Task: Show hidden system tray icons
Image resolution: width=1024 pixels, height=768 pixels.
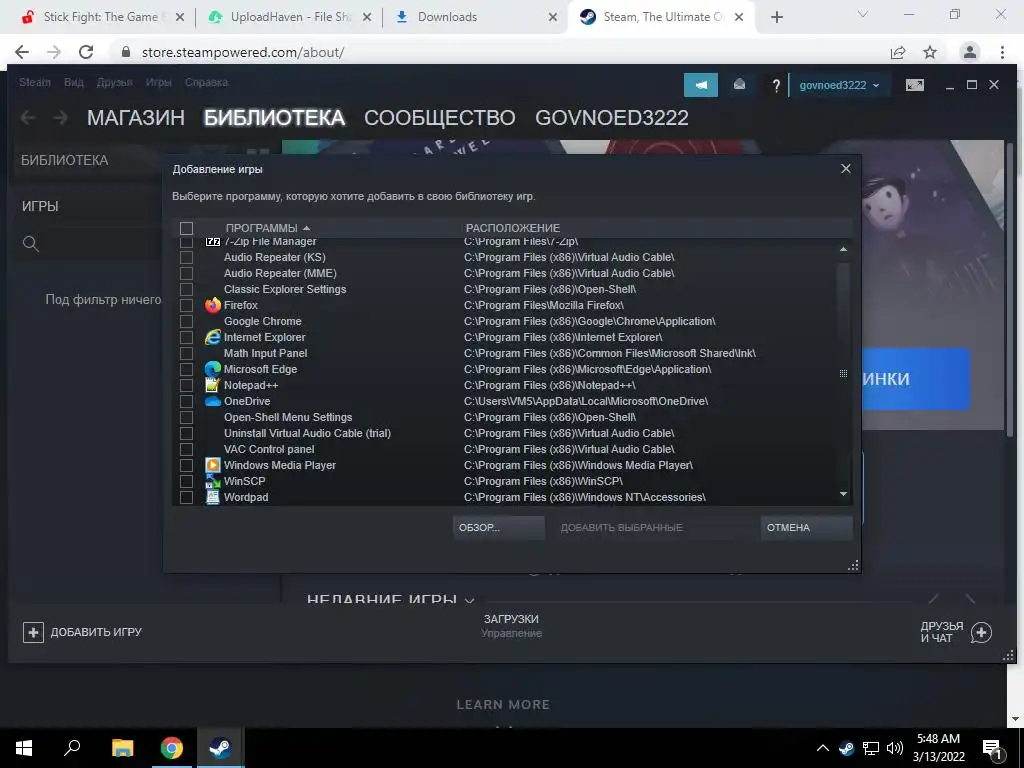Action: click(x=823, y=748)
